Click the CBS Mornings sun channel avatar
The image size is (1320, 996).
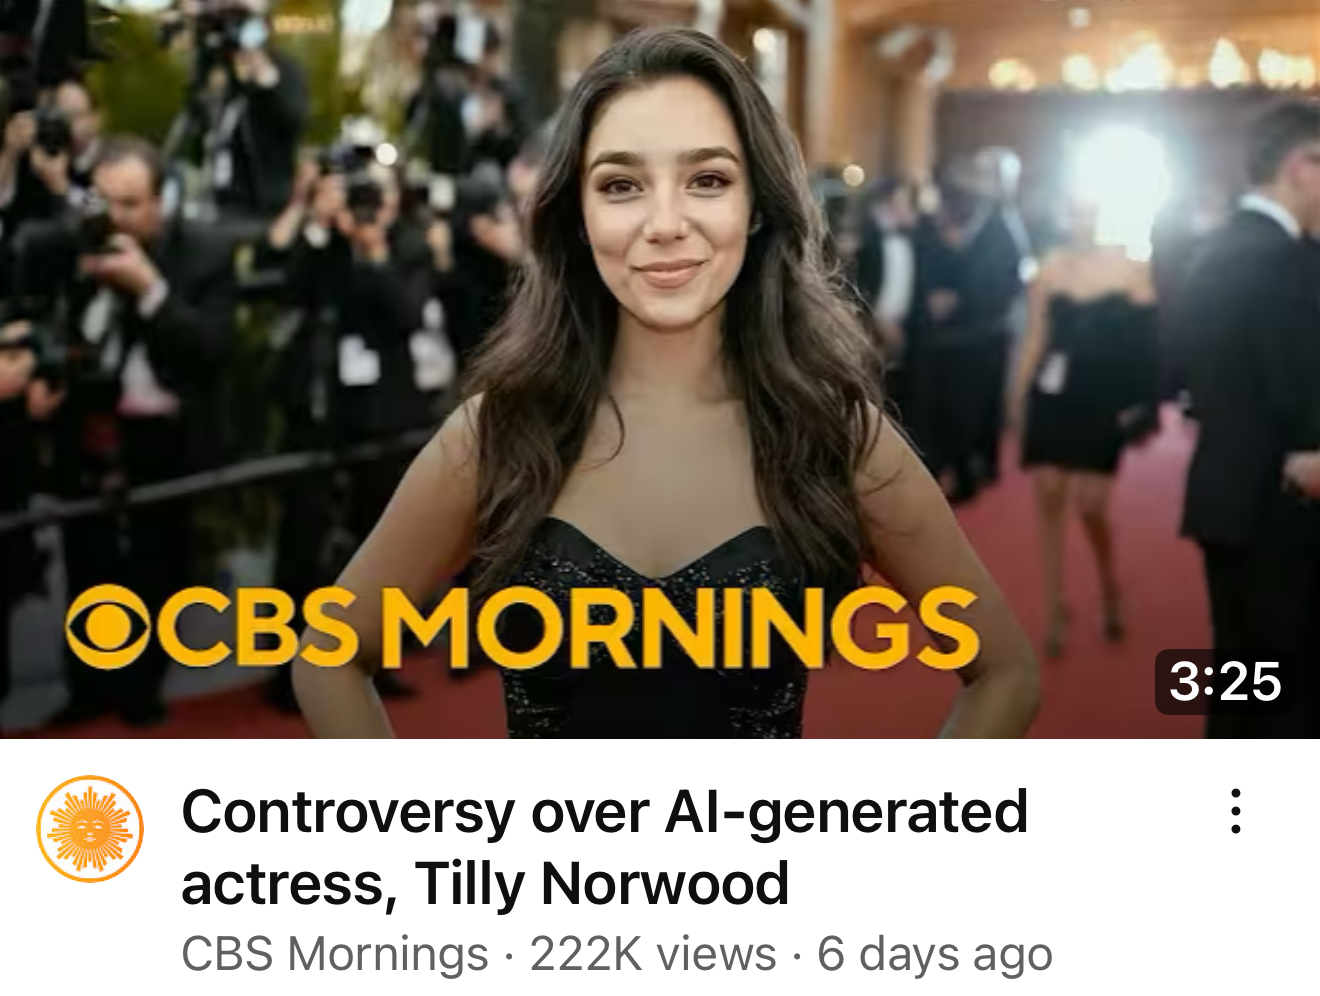(90, 829)
